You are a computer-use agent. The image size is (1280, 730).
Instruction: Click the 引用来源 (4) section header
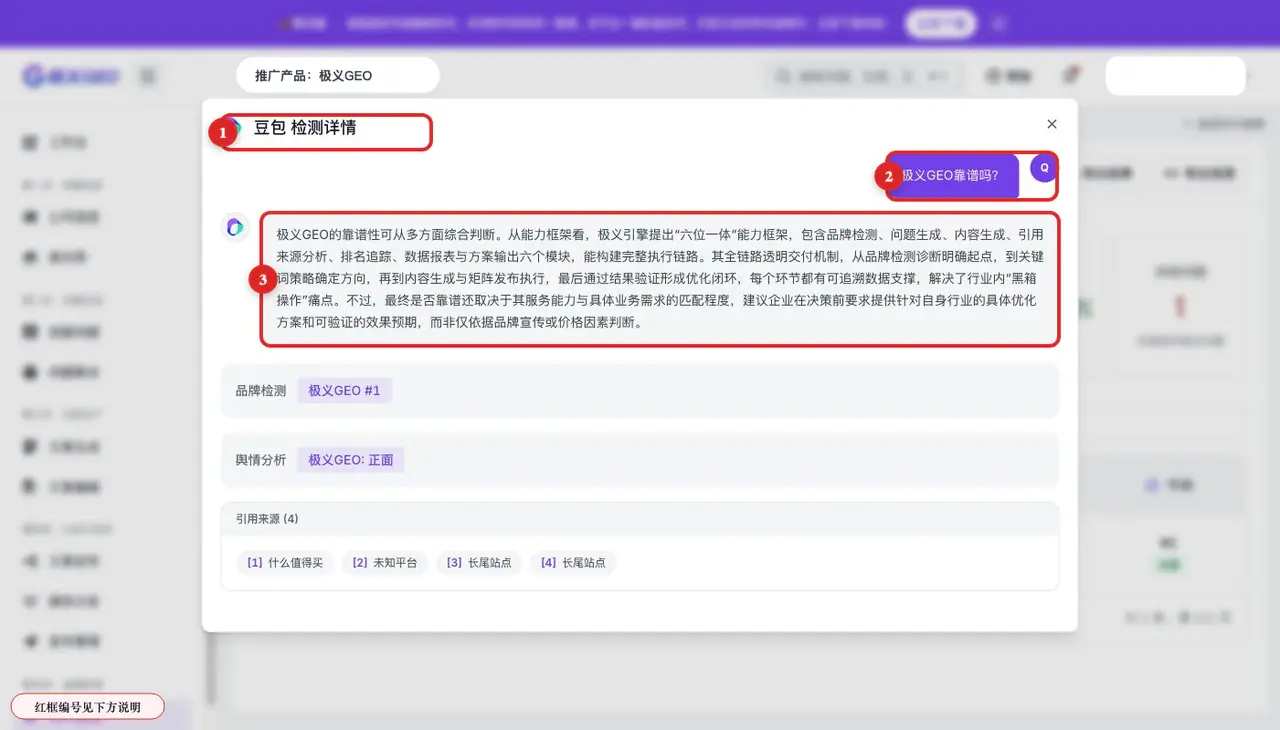point(640,519)
